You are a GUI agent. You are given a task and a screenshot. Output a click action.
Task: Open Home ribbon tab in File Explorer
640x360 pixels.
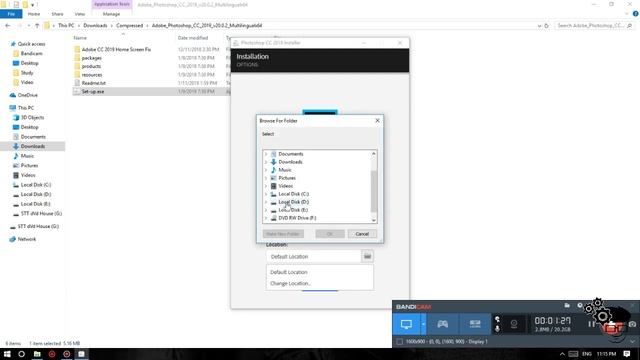coord(34,14)
